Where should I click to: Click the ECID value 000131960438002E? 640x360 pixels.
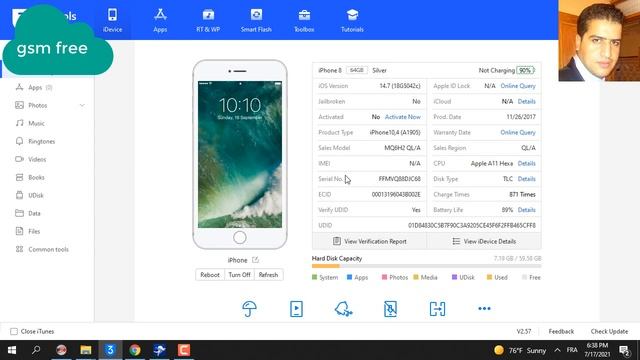(x=396, y=194)
